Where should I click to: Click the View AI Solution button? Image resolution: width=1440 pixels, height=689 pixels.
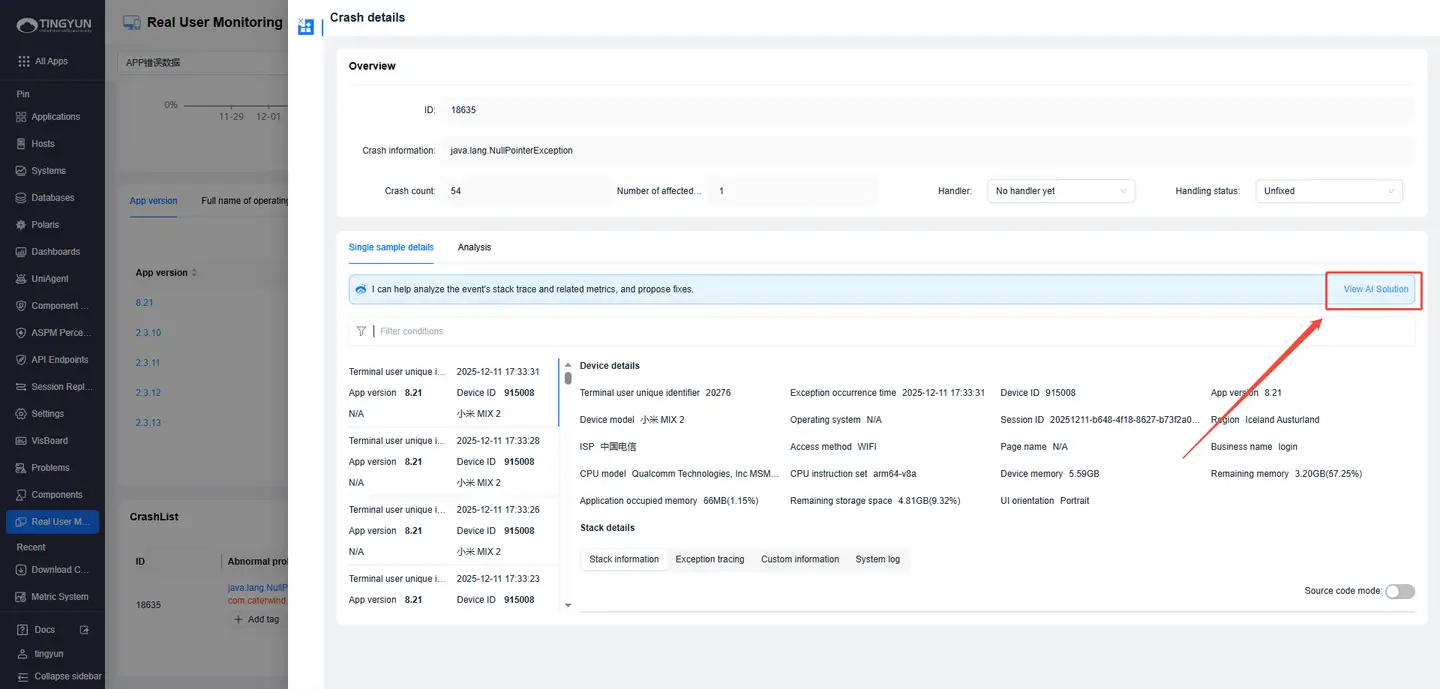1375,289
